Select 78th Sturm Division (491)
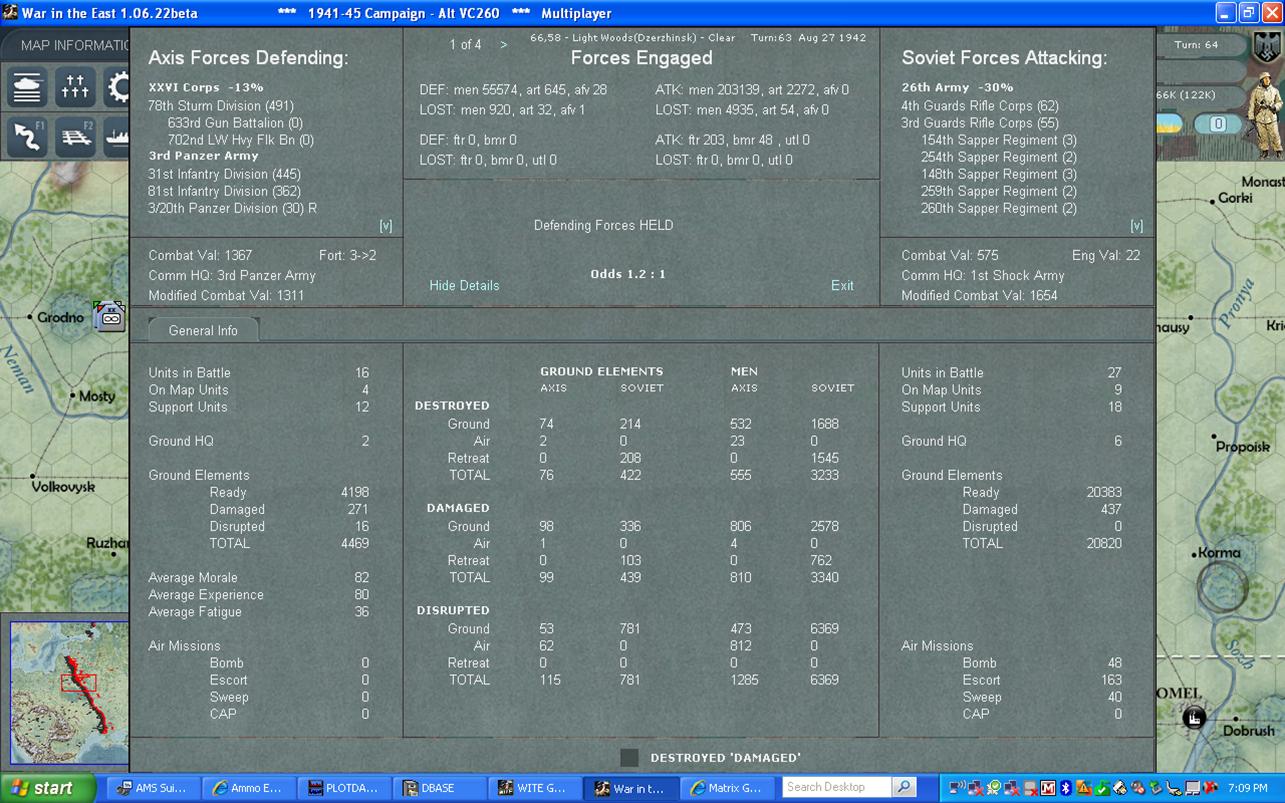This screenshot has width=1285, height=803. click(221, 105)
